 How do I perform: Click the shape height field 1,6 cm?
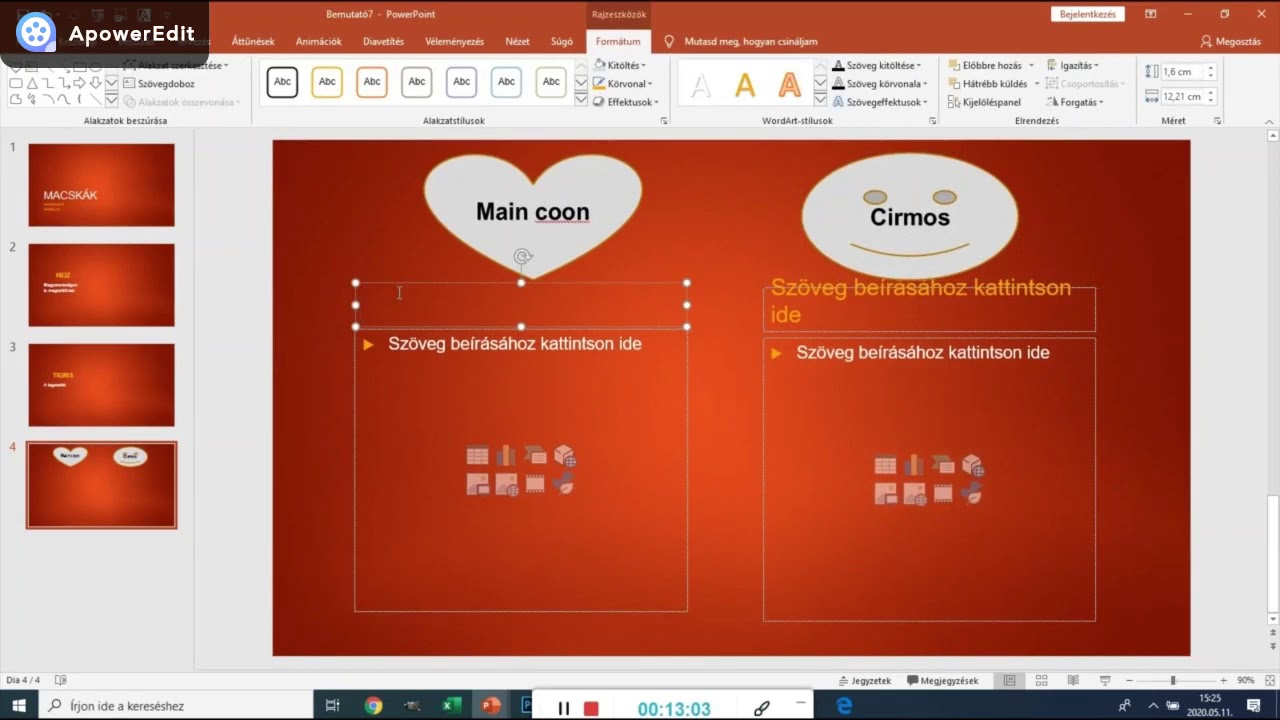click(x=1181, y=72)
